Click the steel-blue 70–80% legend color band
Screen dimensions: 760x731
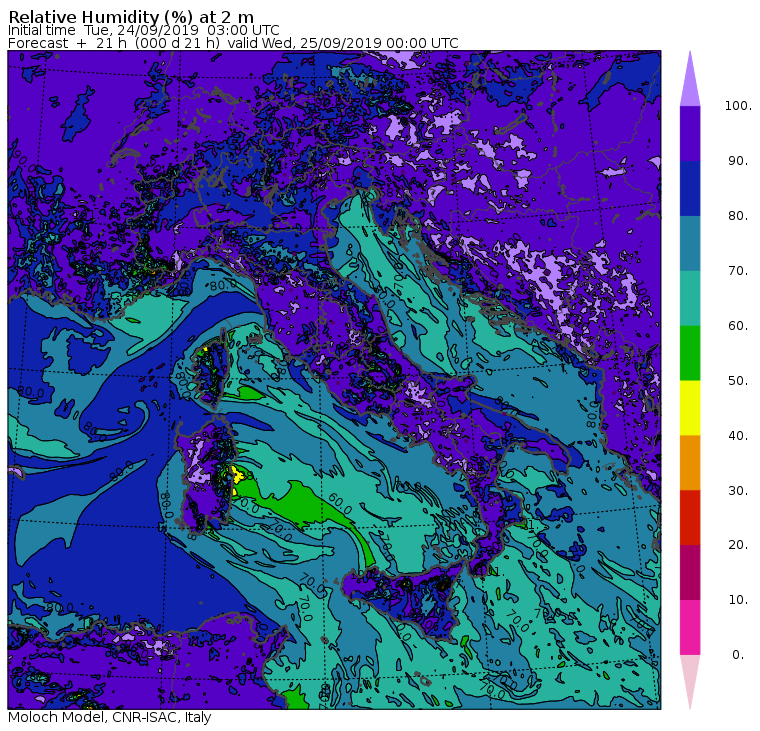(x=690, y=243)
